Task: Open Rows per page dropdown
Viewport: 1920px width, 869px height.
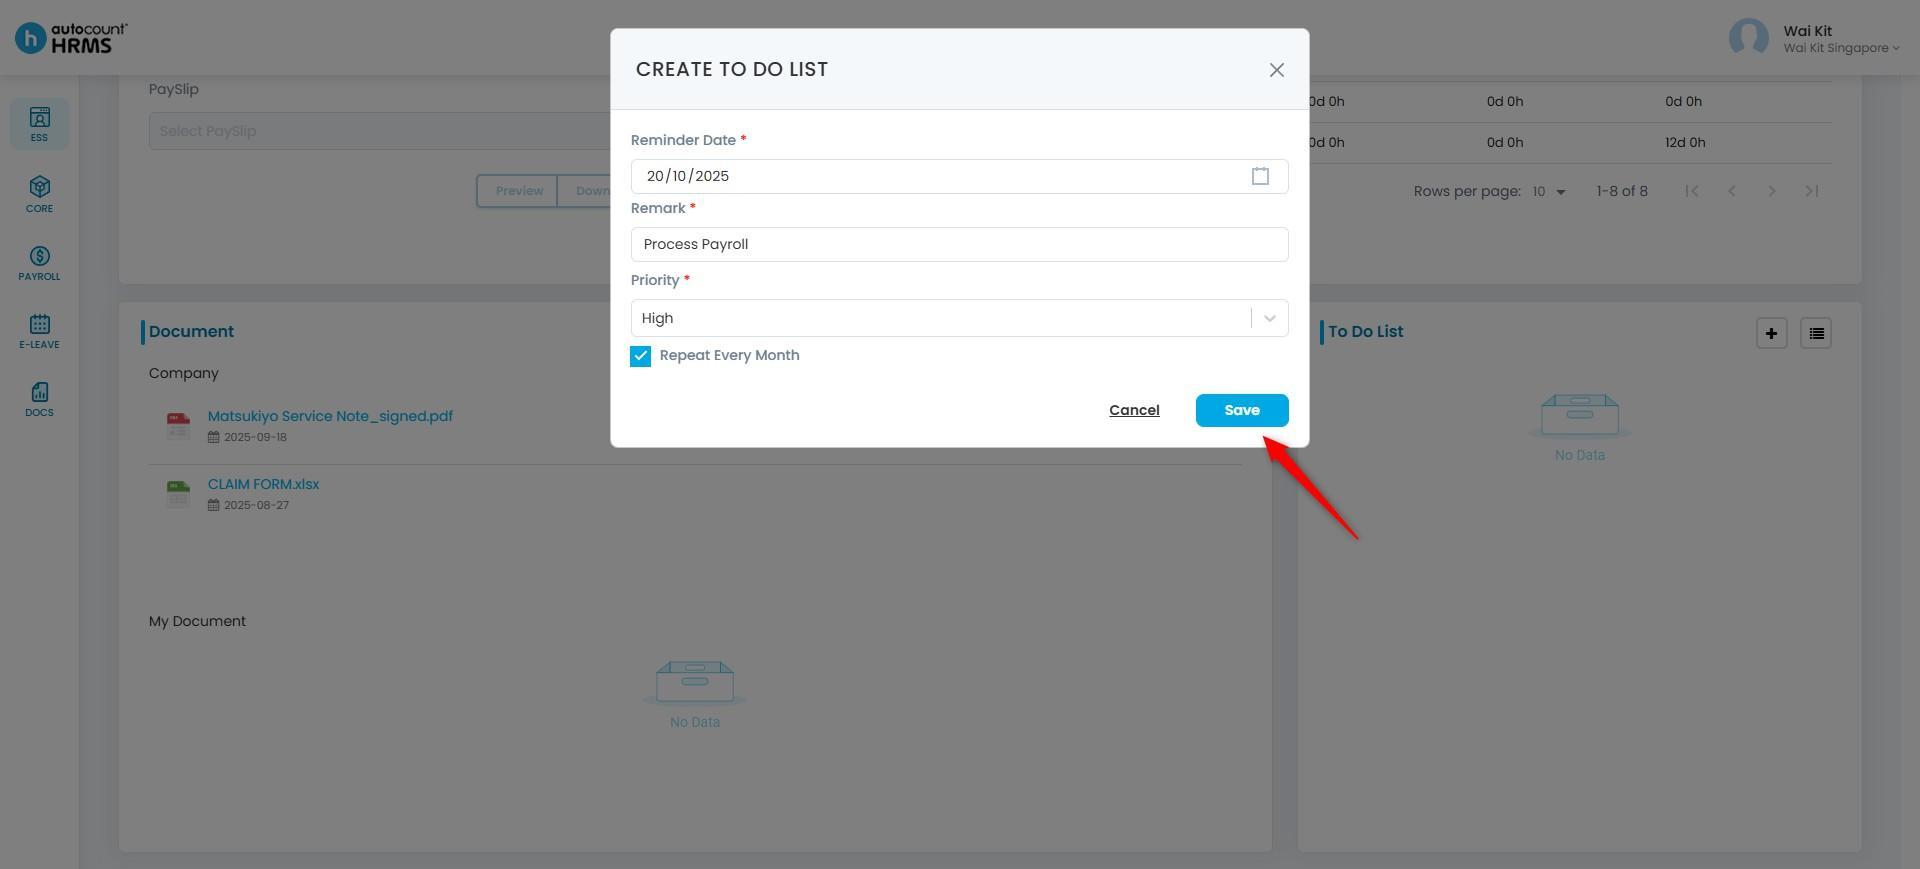Action: coord(1548,191)
